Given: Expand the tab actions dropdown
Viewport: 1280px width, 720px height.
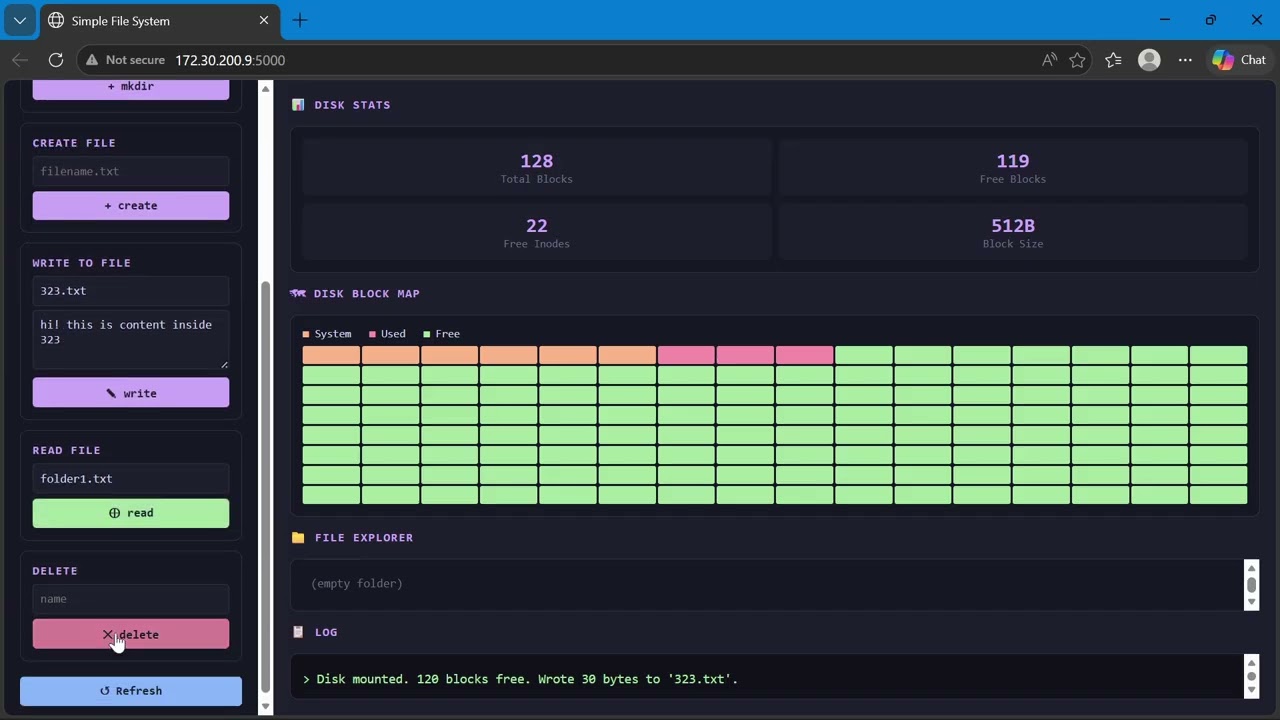Looking at the screenshot, I should [20, 20].
